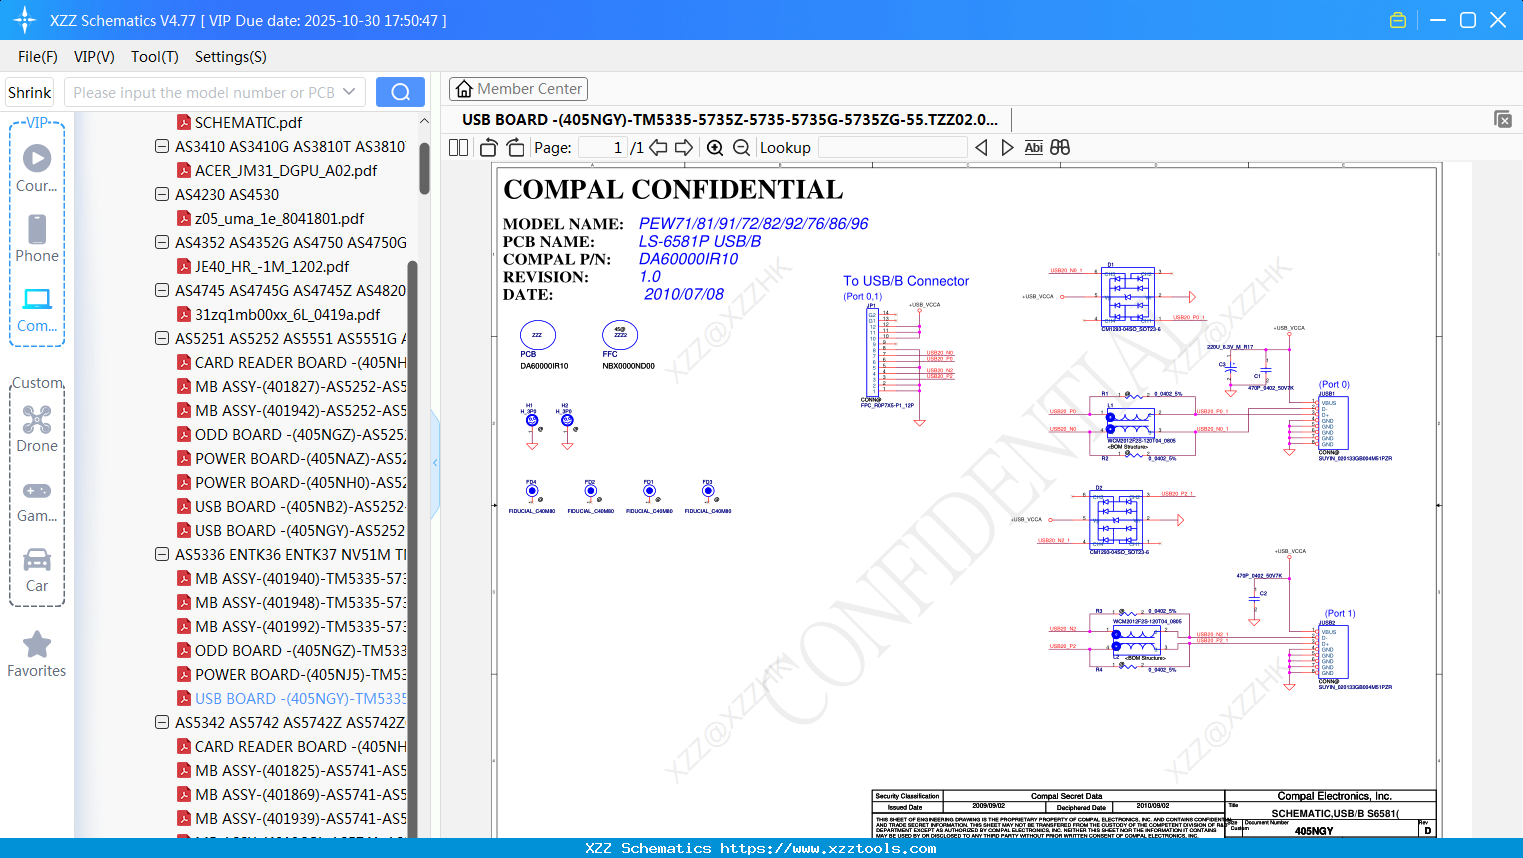The image size is (1523, 858).
Task: Click the Shrink button
Action: [30, 92]
